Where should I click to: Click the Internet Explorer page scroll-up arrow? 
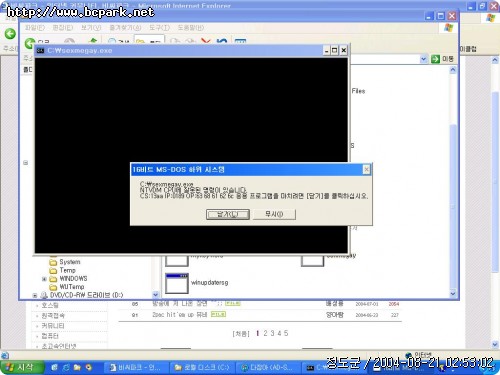coord(495,60)
